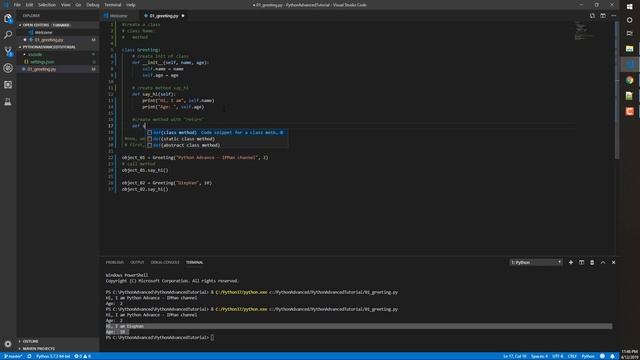Open the Task View taskbar icon
The width and height of the screenshot is (640, 360).
coord(629,33)
